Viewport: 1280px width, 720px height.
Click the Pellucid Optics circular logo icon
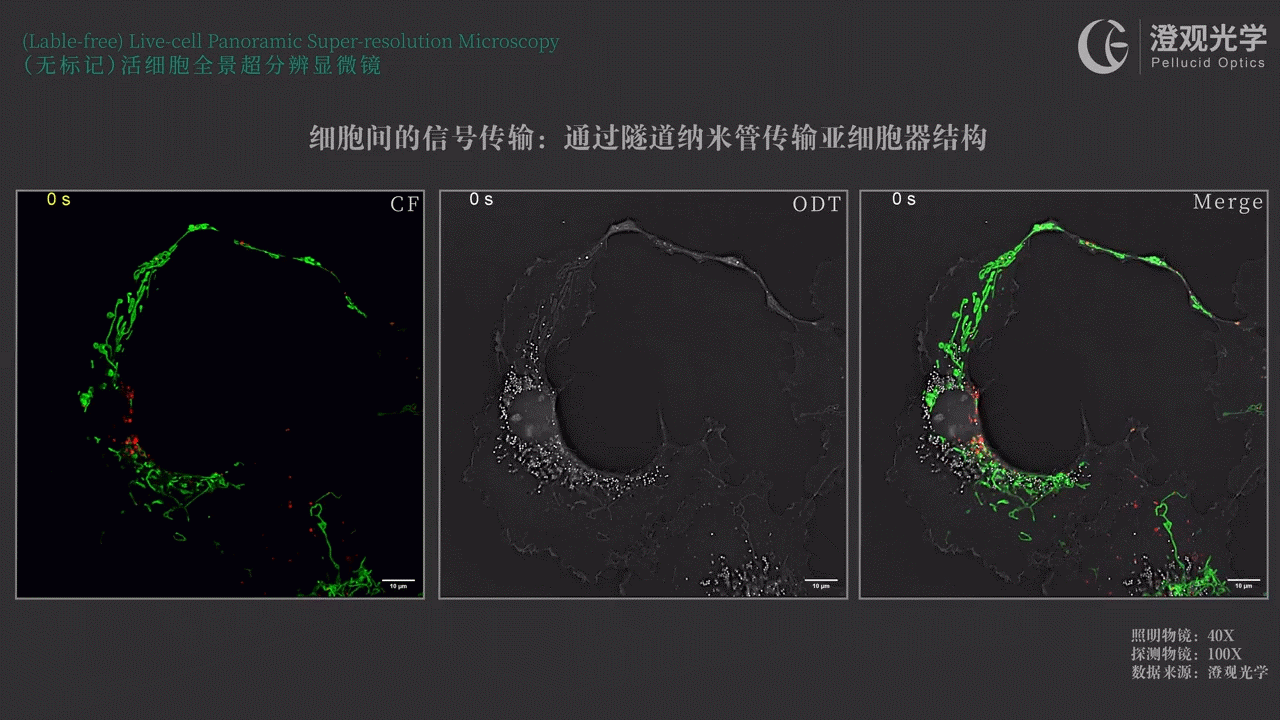click(x=1103, y=46)
